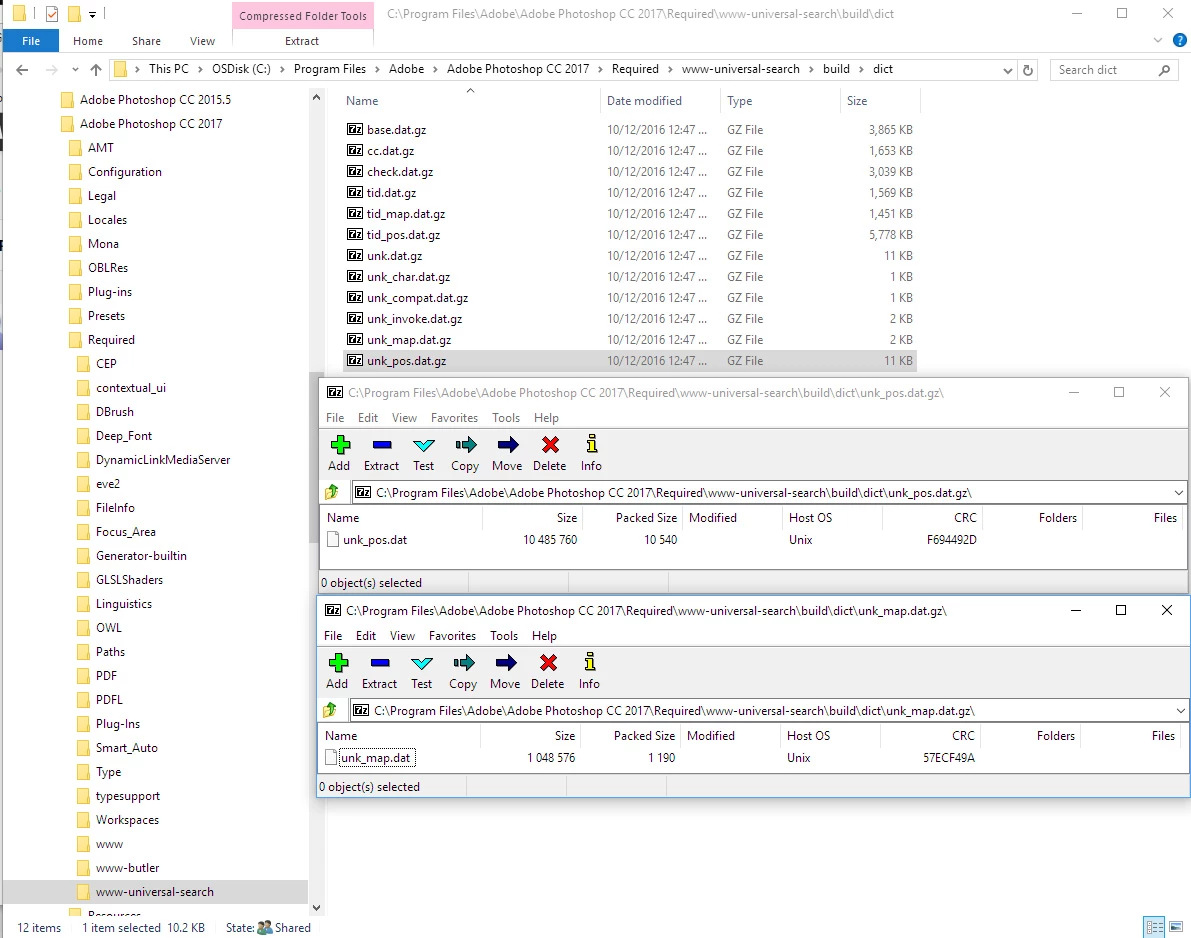1191x938 pixels.
Task: Click New folder icon in Explorer quick access toolbar
Action: tap(74, 14)
